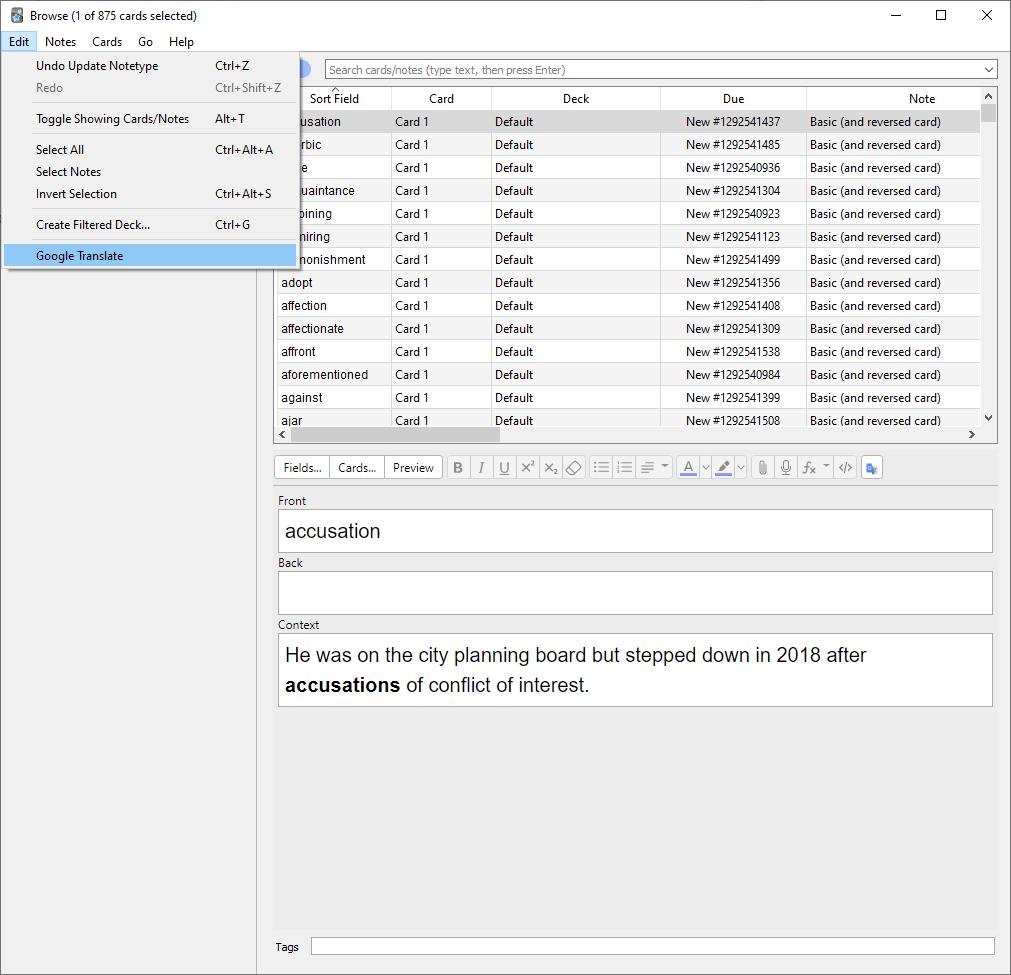This screenshot has height=975, width=1011.
Task: Toggle underline text formatting
Action: click(504, 468)
